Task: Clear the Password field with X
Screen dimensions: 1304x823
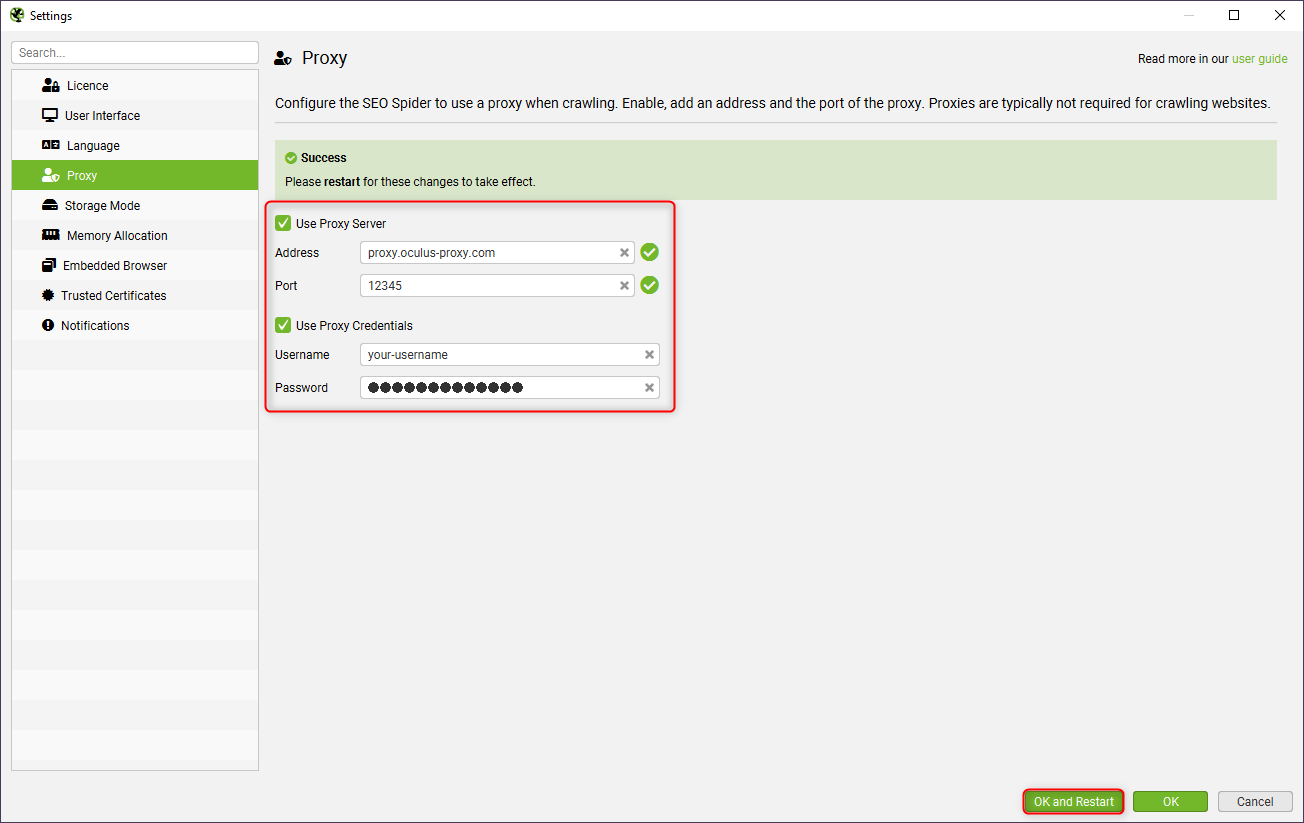Action: point(649,388)
